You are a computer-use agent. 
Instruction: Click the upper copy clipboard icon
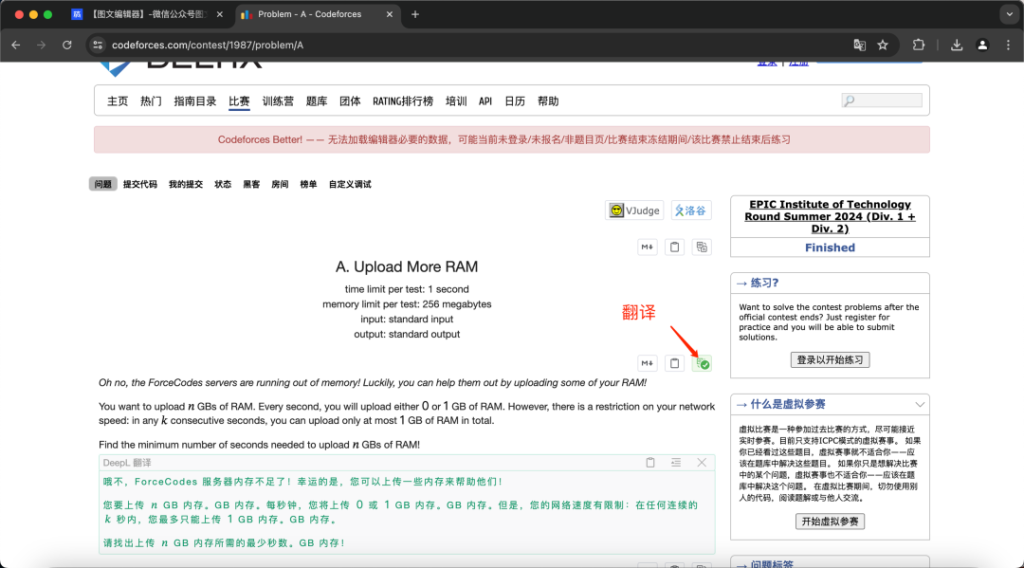[x=675, y=247]
